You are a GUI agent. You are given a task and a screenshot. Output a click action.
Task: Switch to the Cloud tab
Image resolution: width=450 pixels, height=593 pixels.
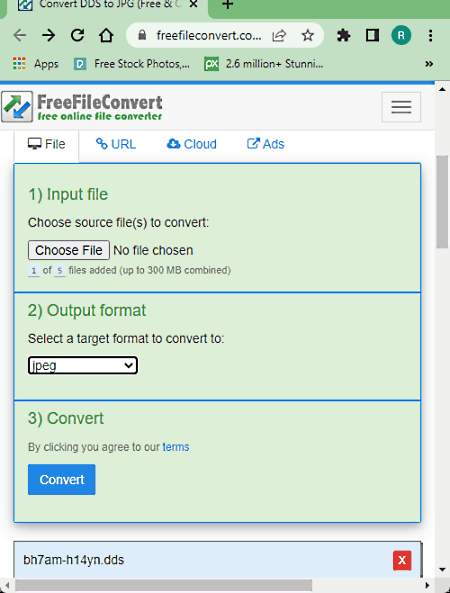coord(192,144)
